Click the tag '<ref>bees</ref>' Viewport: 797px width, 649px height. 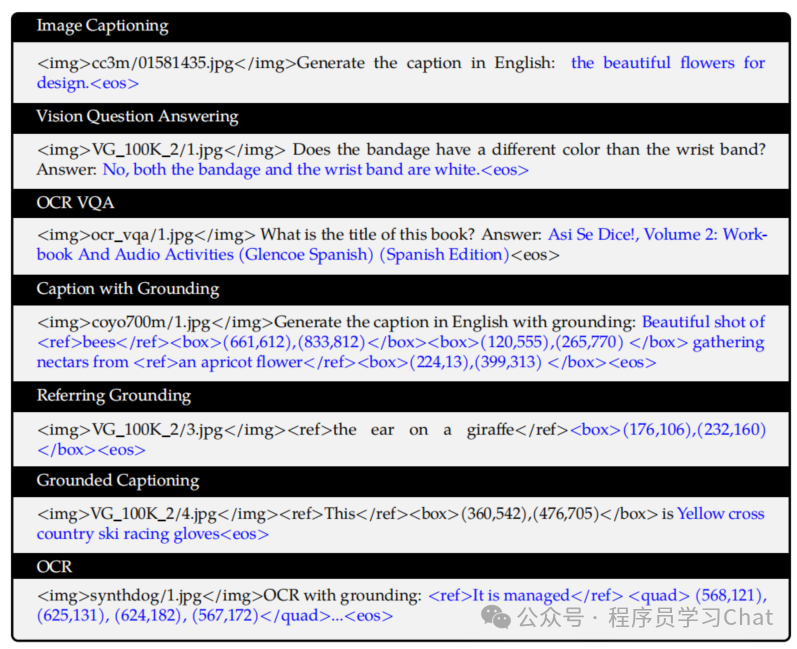103,343
